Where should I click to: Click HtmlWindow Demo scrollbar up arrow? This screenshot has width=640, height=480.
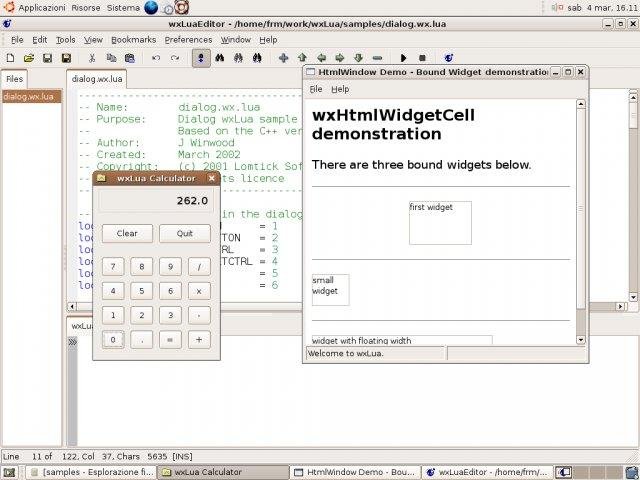[x=581, y=104]
